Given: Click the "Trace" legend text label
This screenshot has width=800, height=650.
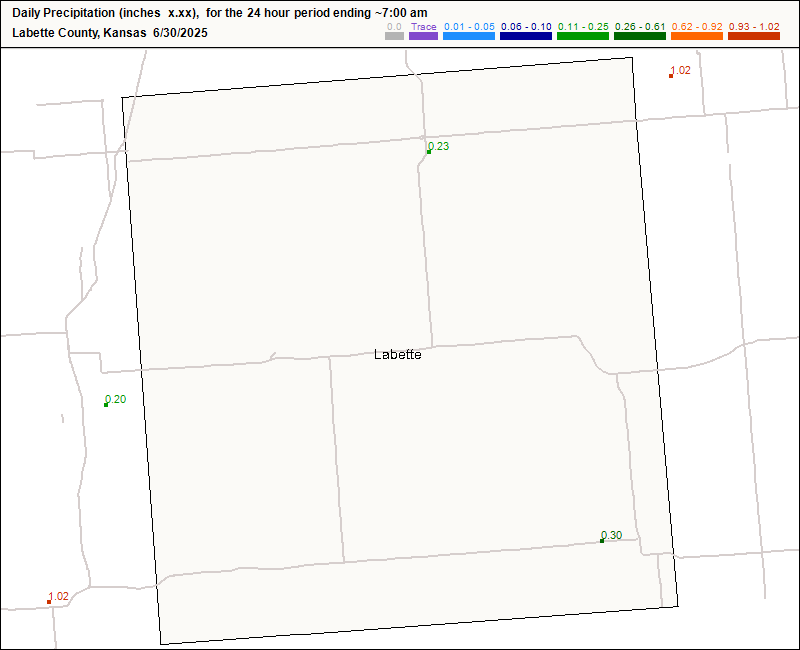Looking at the screenshot, I should pos(424,26).
